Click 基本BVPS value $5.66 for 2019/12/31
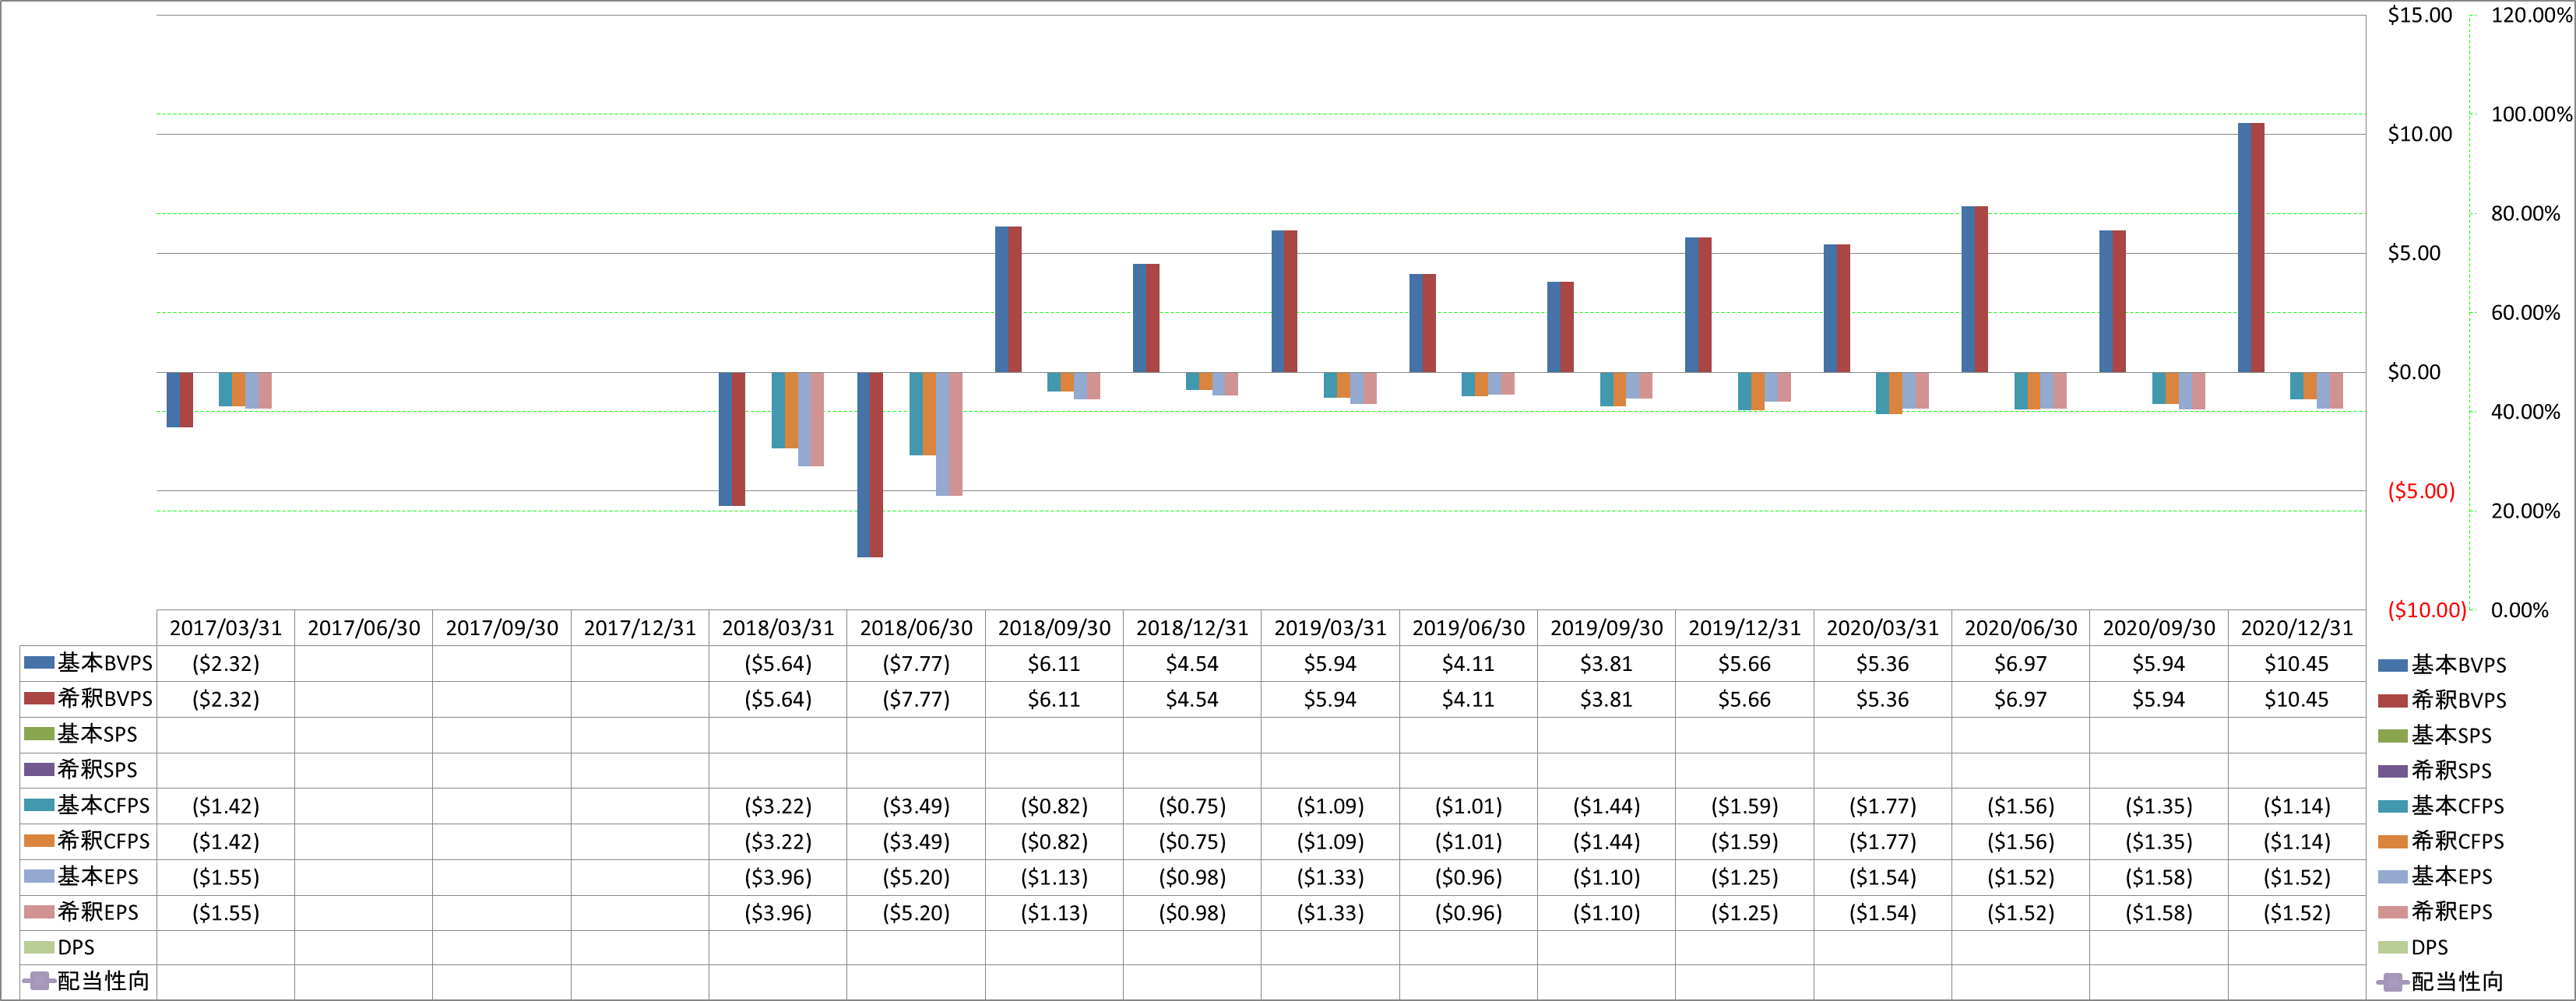This screenshot has width=2576, height=1001. 1744,664
